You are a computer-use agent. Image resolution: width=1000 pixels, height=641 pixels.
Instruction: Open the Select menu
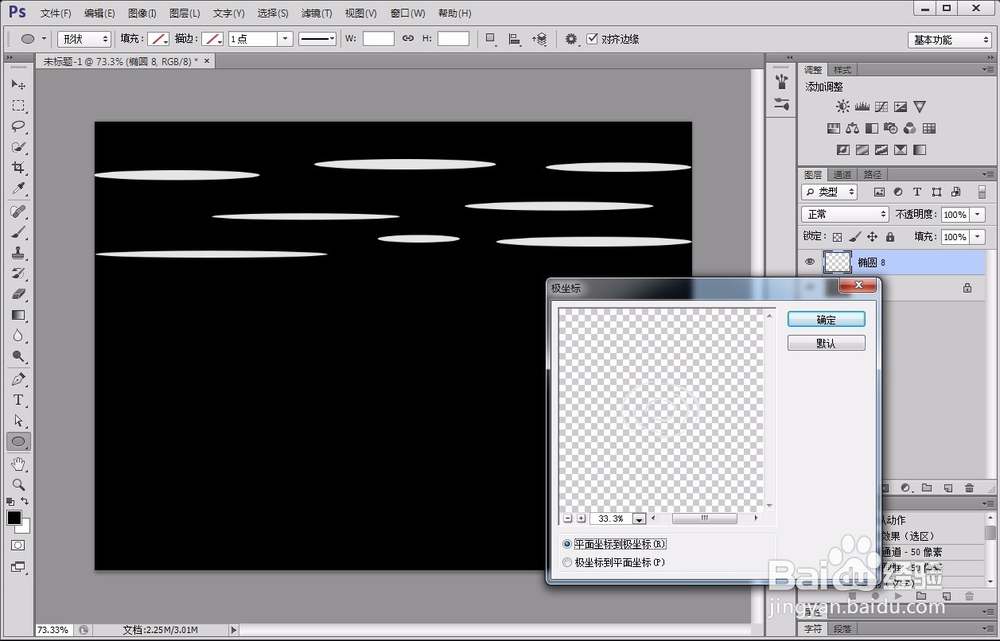(273, 13)
